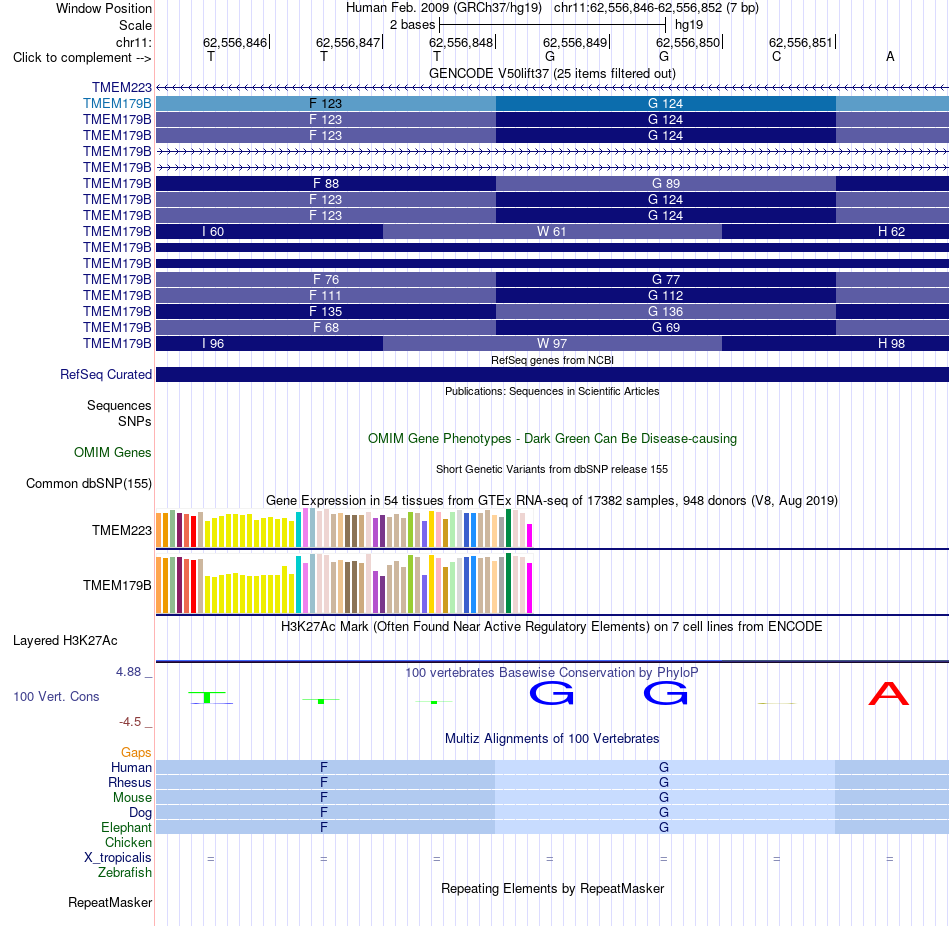Image resolution: width=950 pixels, height=926 pixels.
Task: Click the 'Sequences' track label
Action: coord(119,405)
